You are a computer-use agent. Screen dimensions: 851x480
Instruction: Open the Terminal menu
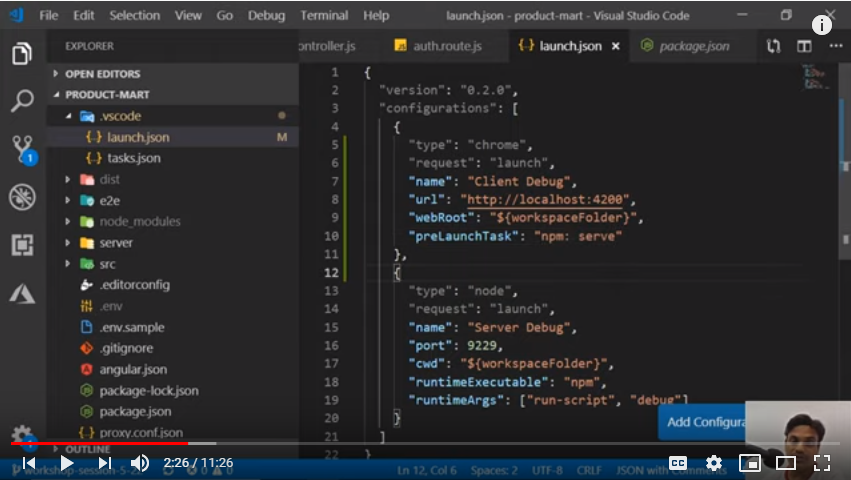point(324,16)
